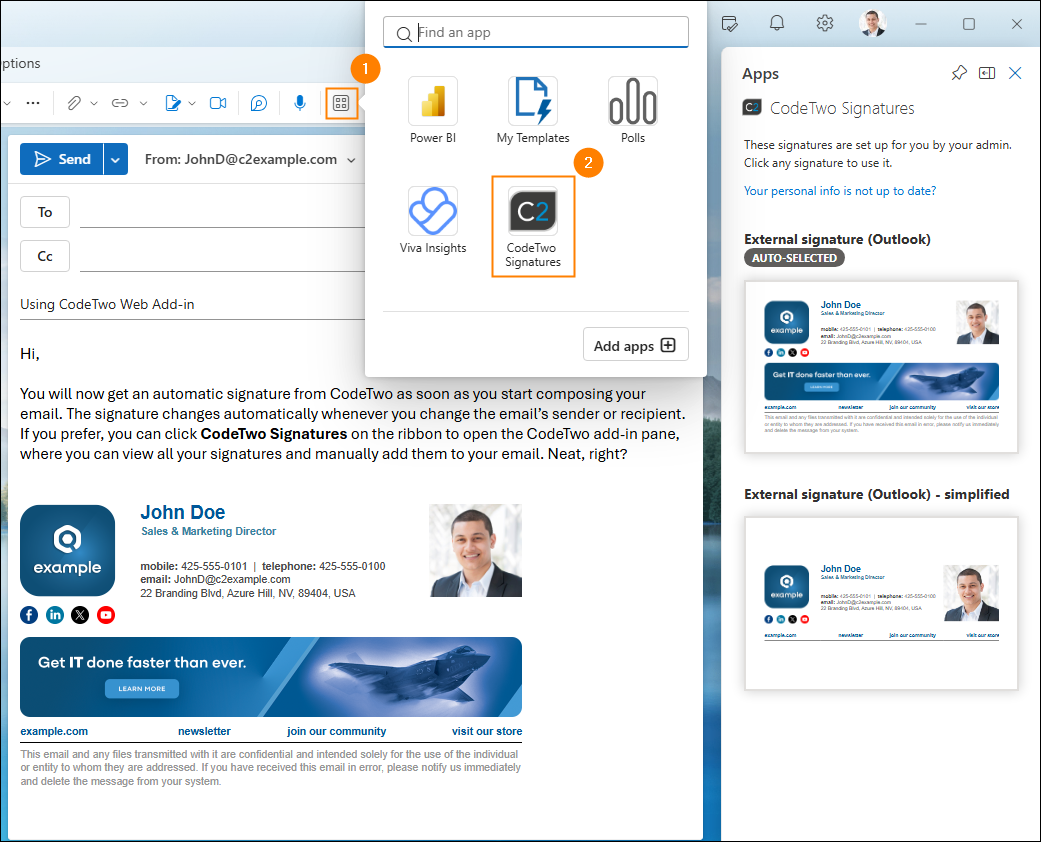Open the newsletter link in signature
Screen dimensions: 1041x842
[x=204, y=731]
